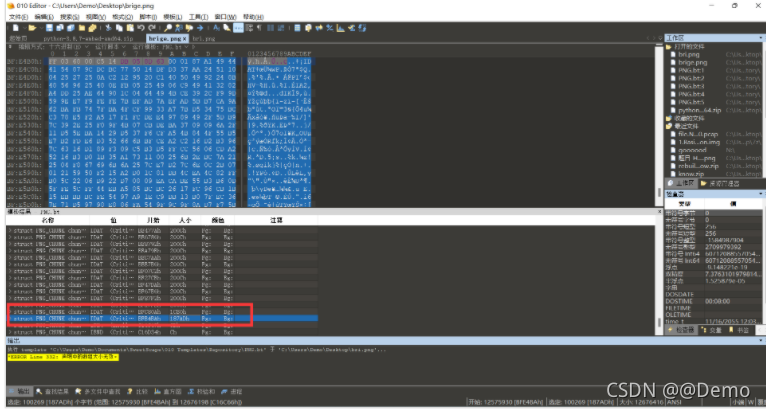Click the New file toolbar icon
The width and height of the screenshot is (766, 409).
pos(16,28)
